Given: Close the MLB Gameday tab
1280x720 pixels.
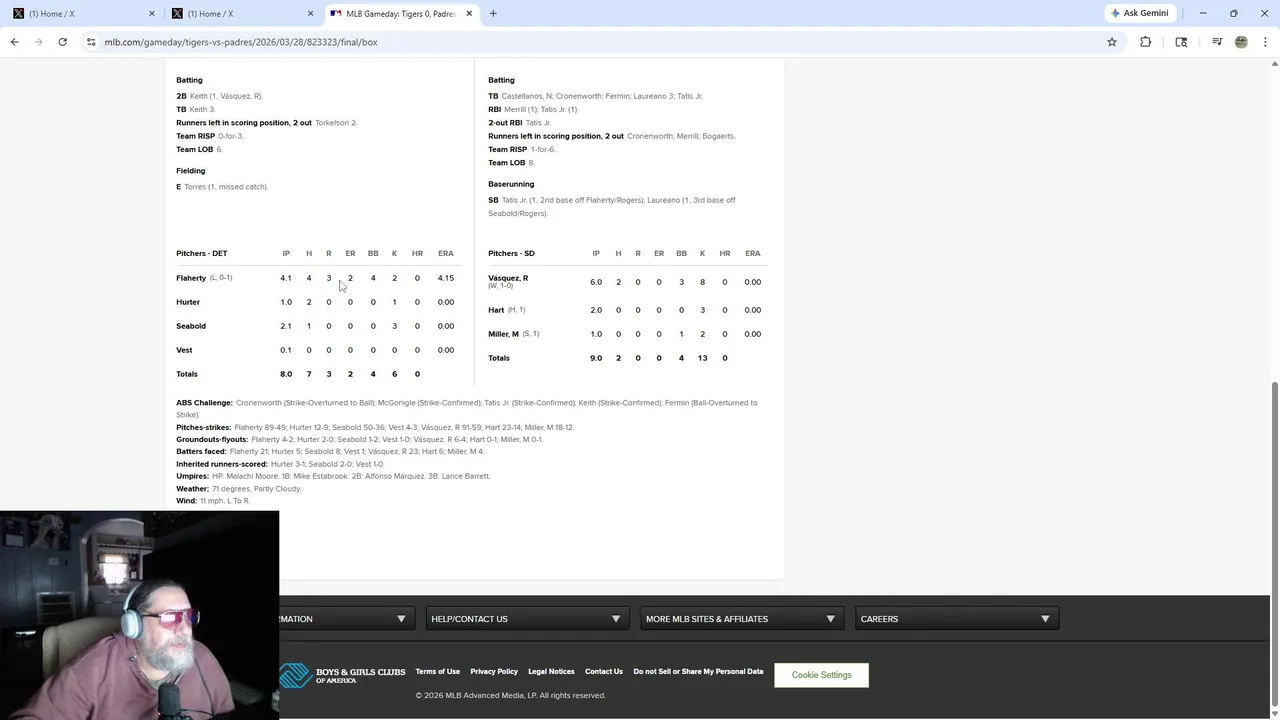Looking at the screenshot, I should click(x=469, y=14).
